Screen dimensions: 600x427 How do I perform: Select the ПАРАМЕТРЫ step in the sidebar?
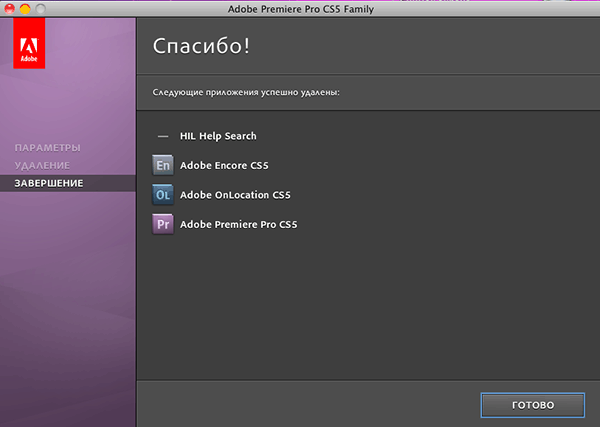47,148
